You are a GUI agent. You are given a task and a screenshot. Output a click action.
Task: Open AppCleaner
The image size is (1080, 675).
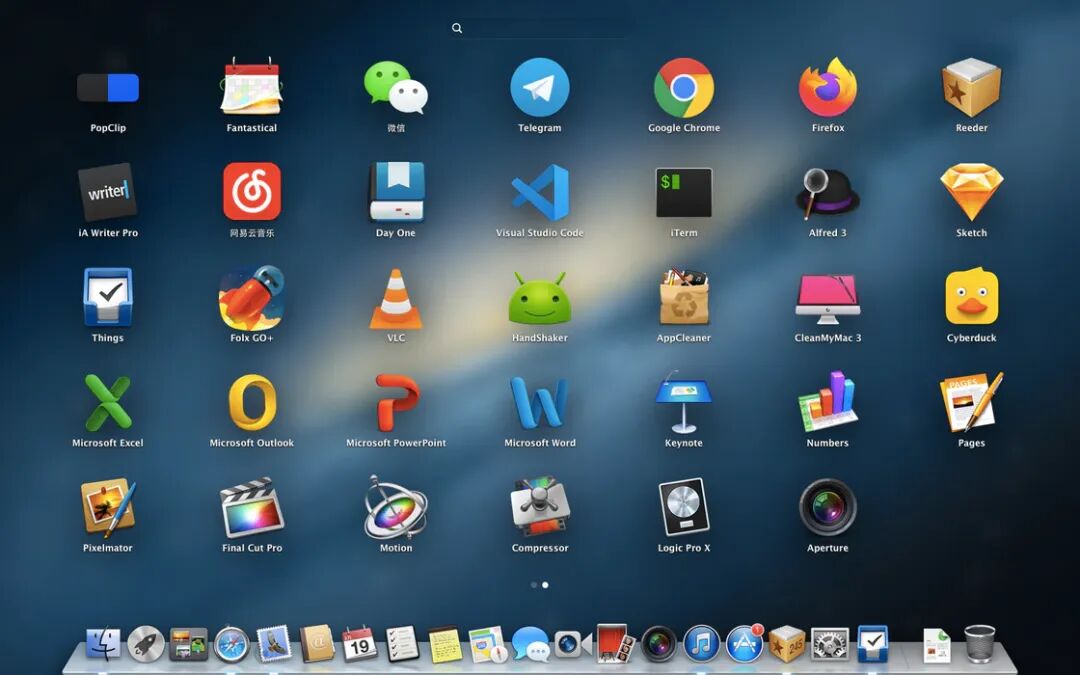pos(684,297)
